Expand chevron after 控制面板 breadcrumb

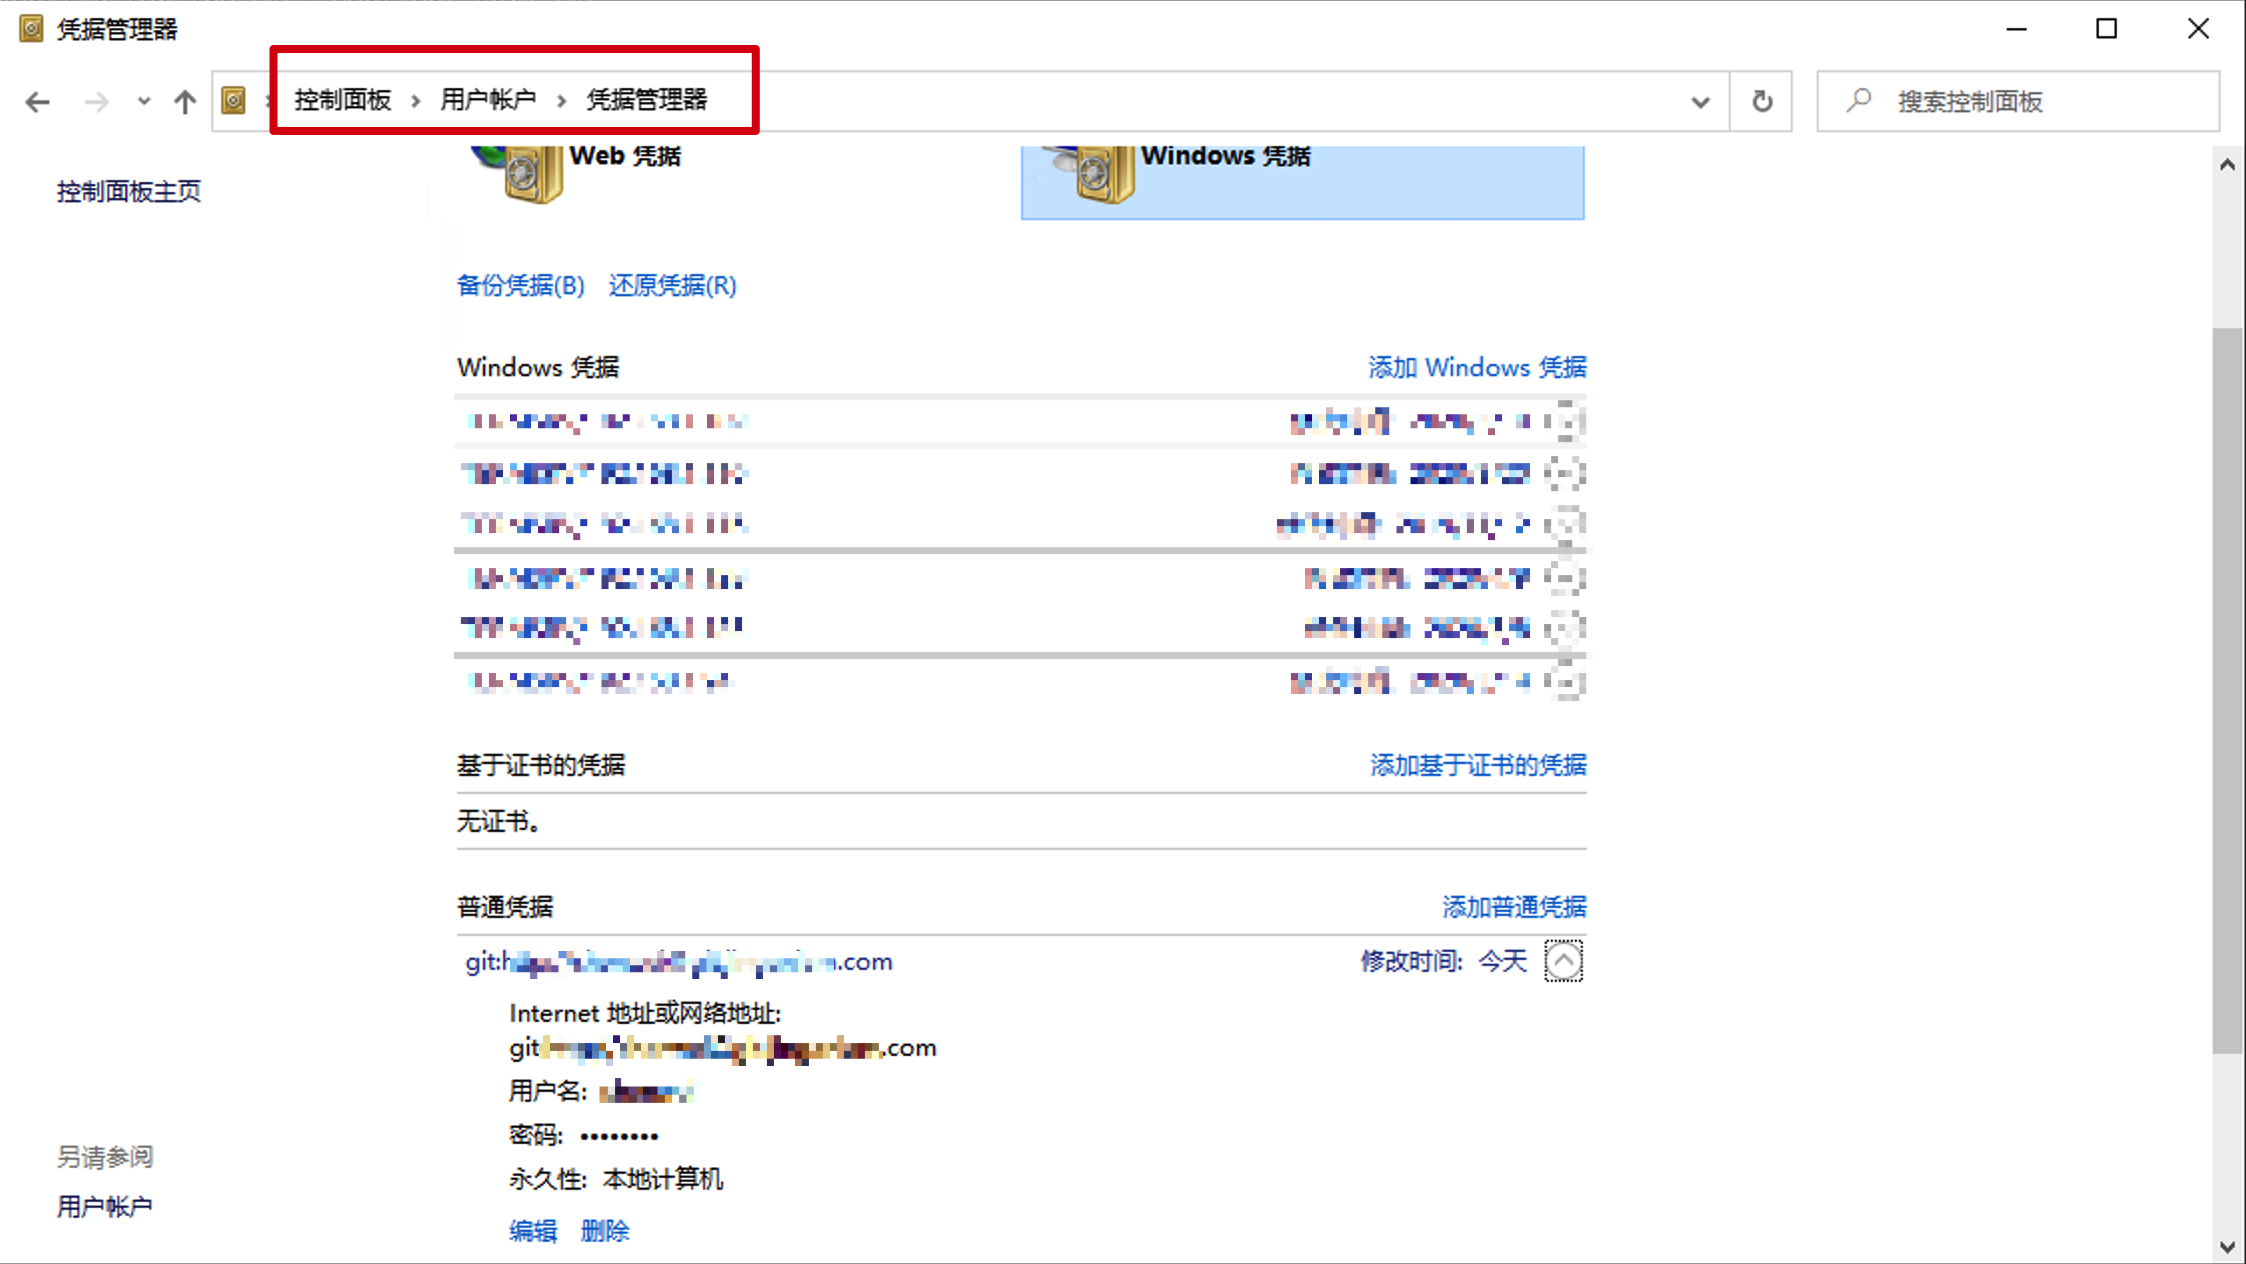415,100
